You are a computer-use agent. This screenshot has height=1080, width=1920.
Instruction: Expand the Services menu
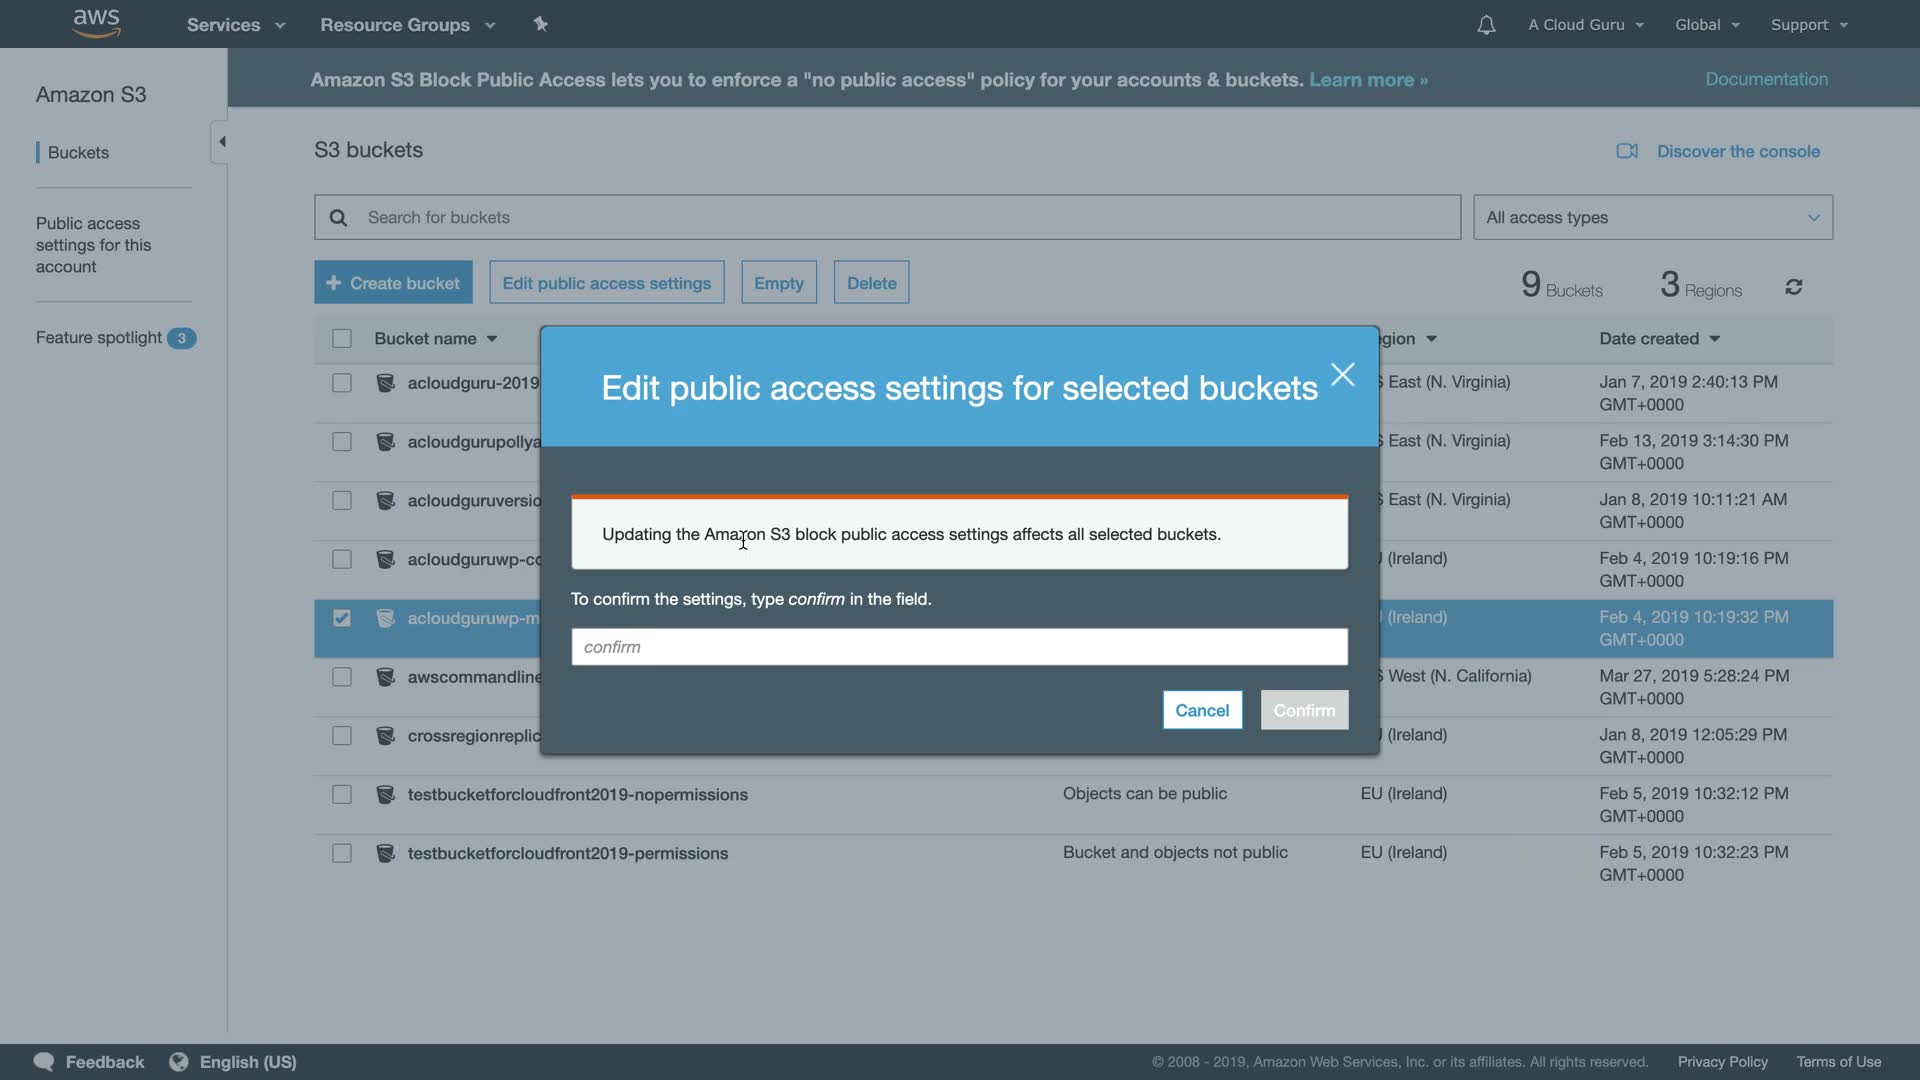tap(236, 25)
